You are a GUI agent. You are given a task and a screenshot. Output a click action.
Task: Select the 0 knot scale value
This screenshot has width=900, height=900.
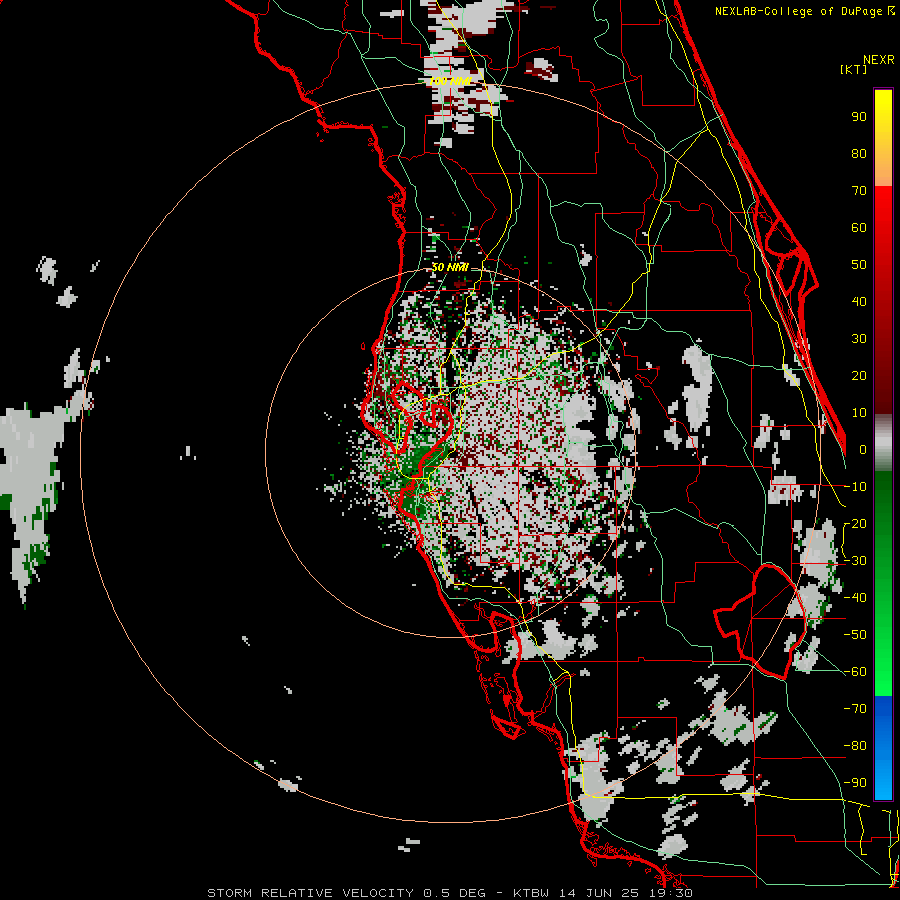[863, 449]
